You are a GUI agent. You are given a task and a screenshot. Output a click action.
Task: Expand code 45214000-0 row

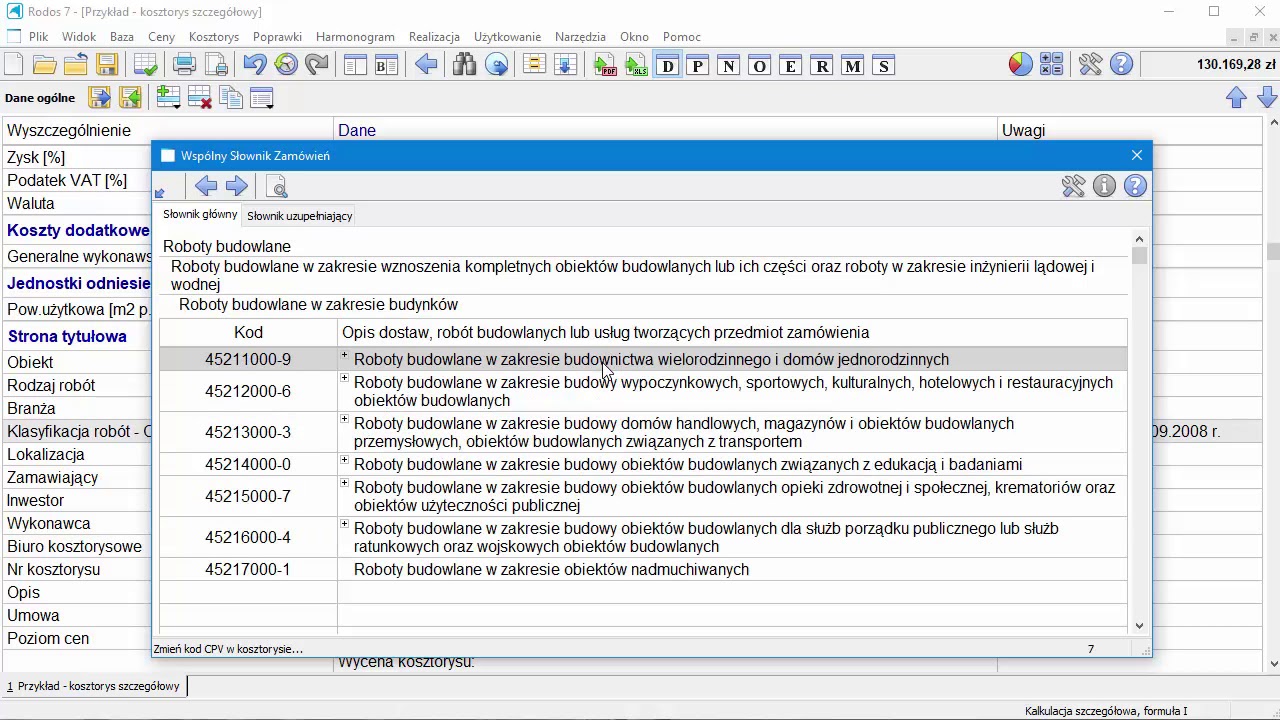(345, 461)
